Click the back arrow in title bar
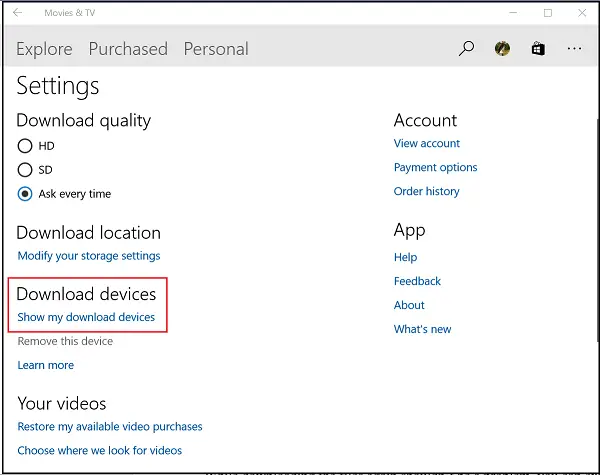This screenshot has height=475, width=600. pyautogui.click(x=18, y=13)
